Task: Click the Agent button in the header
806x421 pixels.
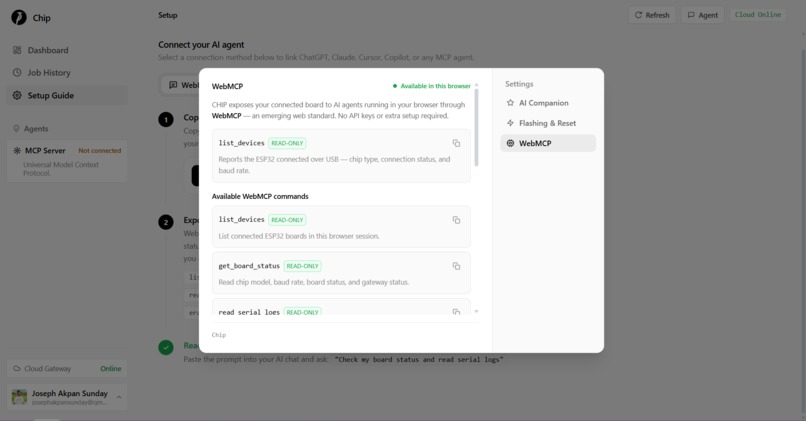Action: pos(703,15)
